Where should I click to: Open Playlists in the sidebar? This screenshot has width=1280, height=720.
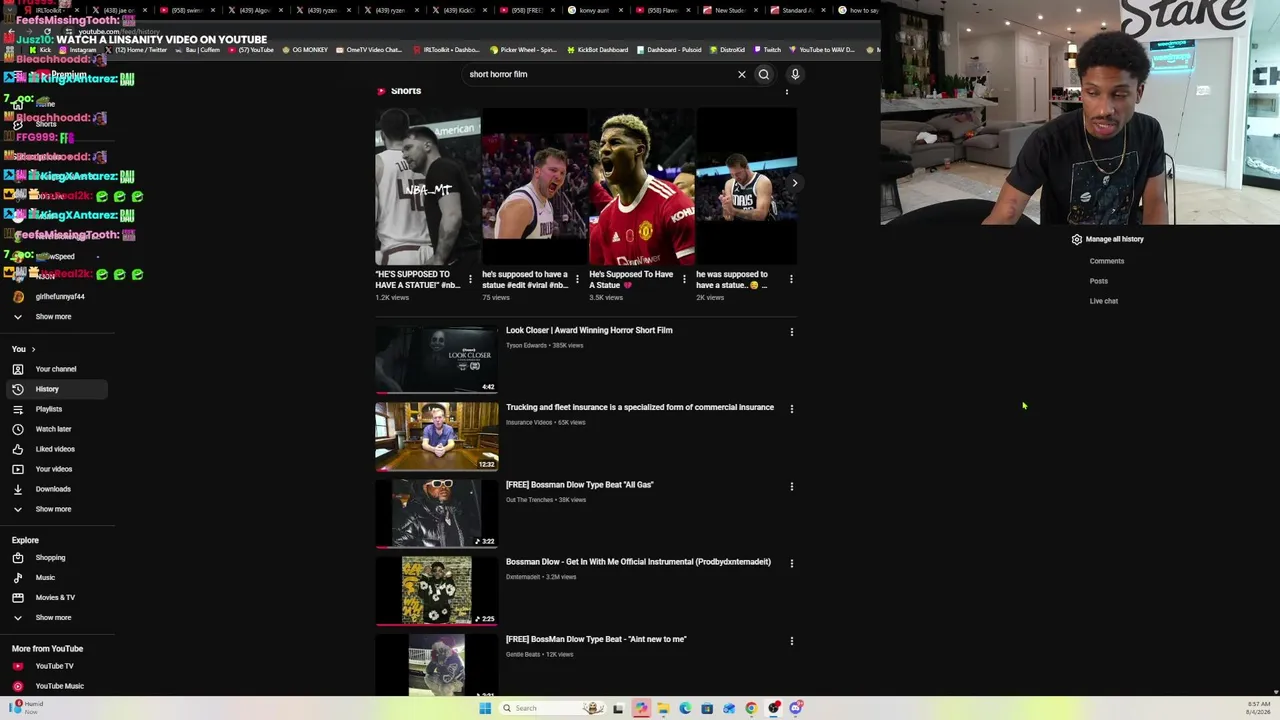55,409
